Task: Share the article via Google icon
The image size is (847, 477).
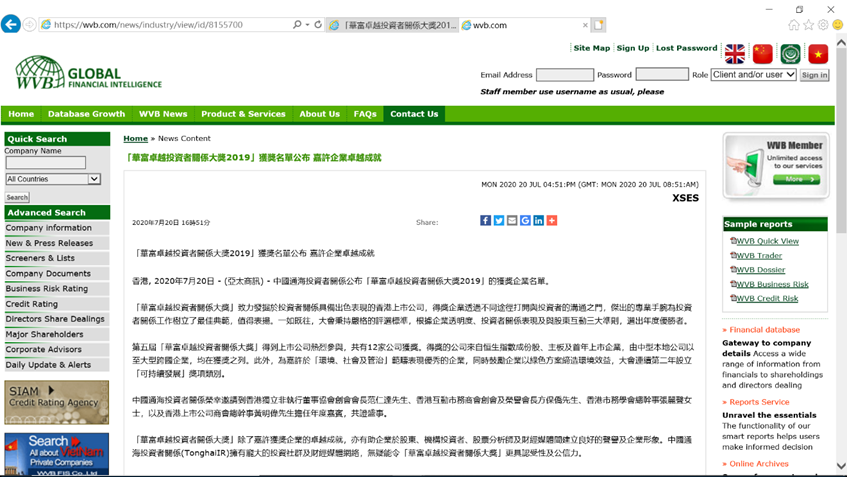Action: (x=525, y=220)
